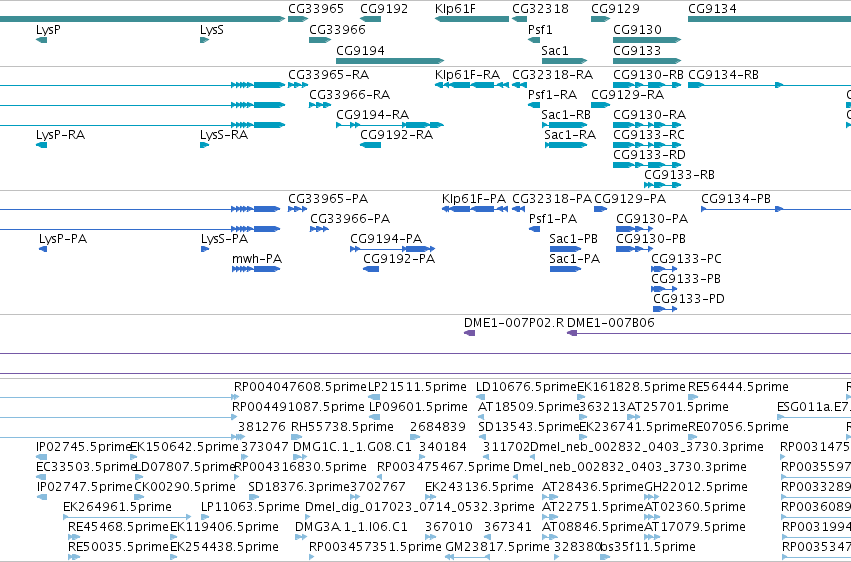Select the CG9192-RA transcript label

(396, 135)
